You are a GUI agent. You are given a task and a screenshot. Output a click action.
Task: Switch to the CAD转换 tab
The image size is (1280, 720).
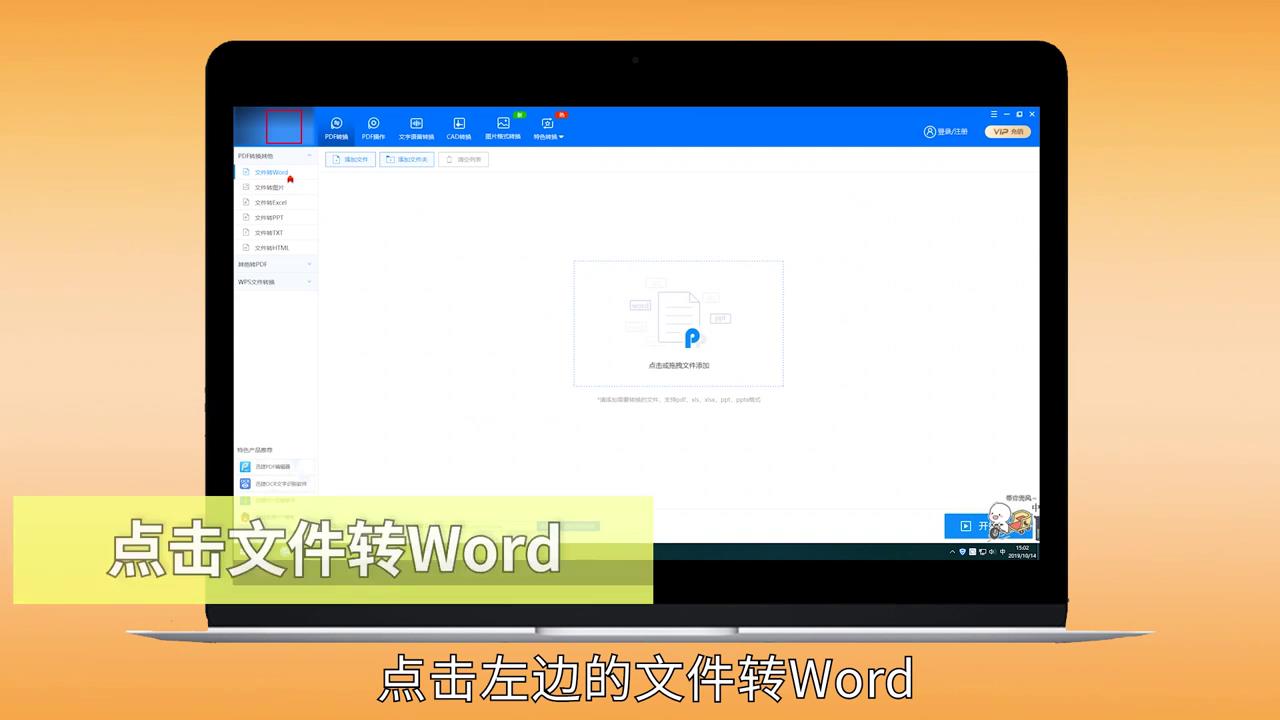pyautogui.click(x=459, y=128)
